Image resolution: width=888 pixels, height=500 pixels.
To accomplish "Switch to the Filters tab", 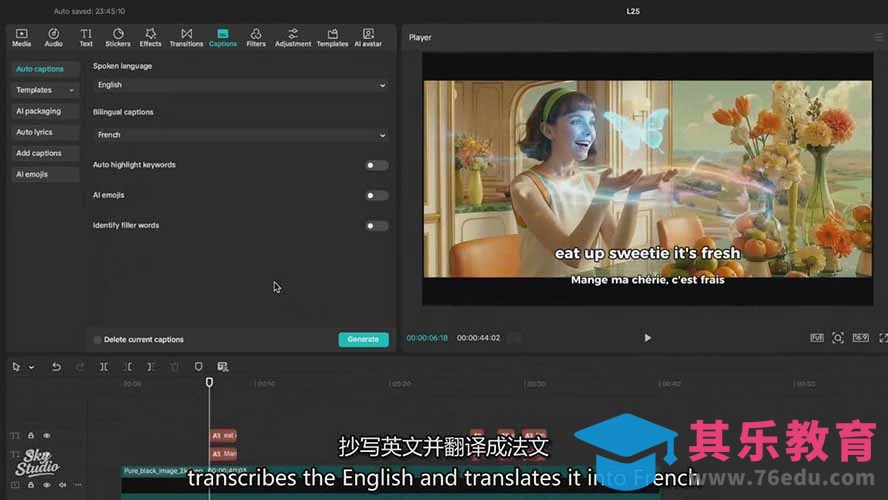I will (x=256, y=37).
